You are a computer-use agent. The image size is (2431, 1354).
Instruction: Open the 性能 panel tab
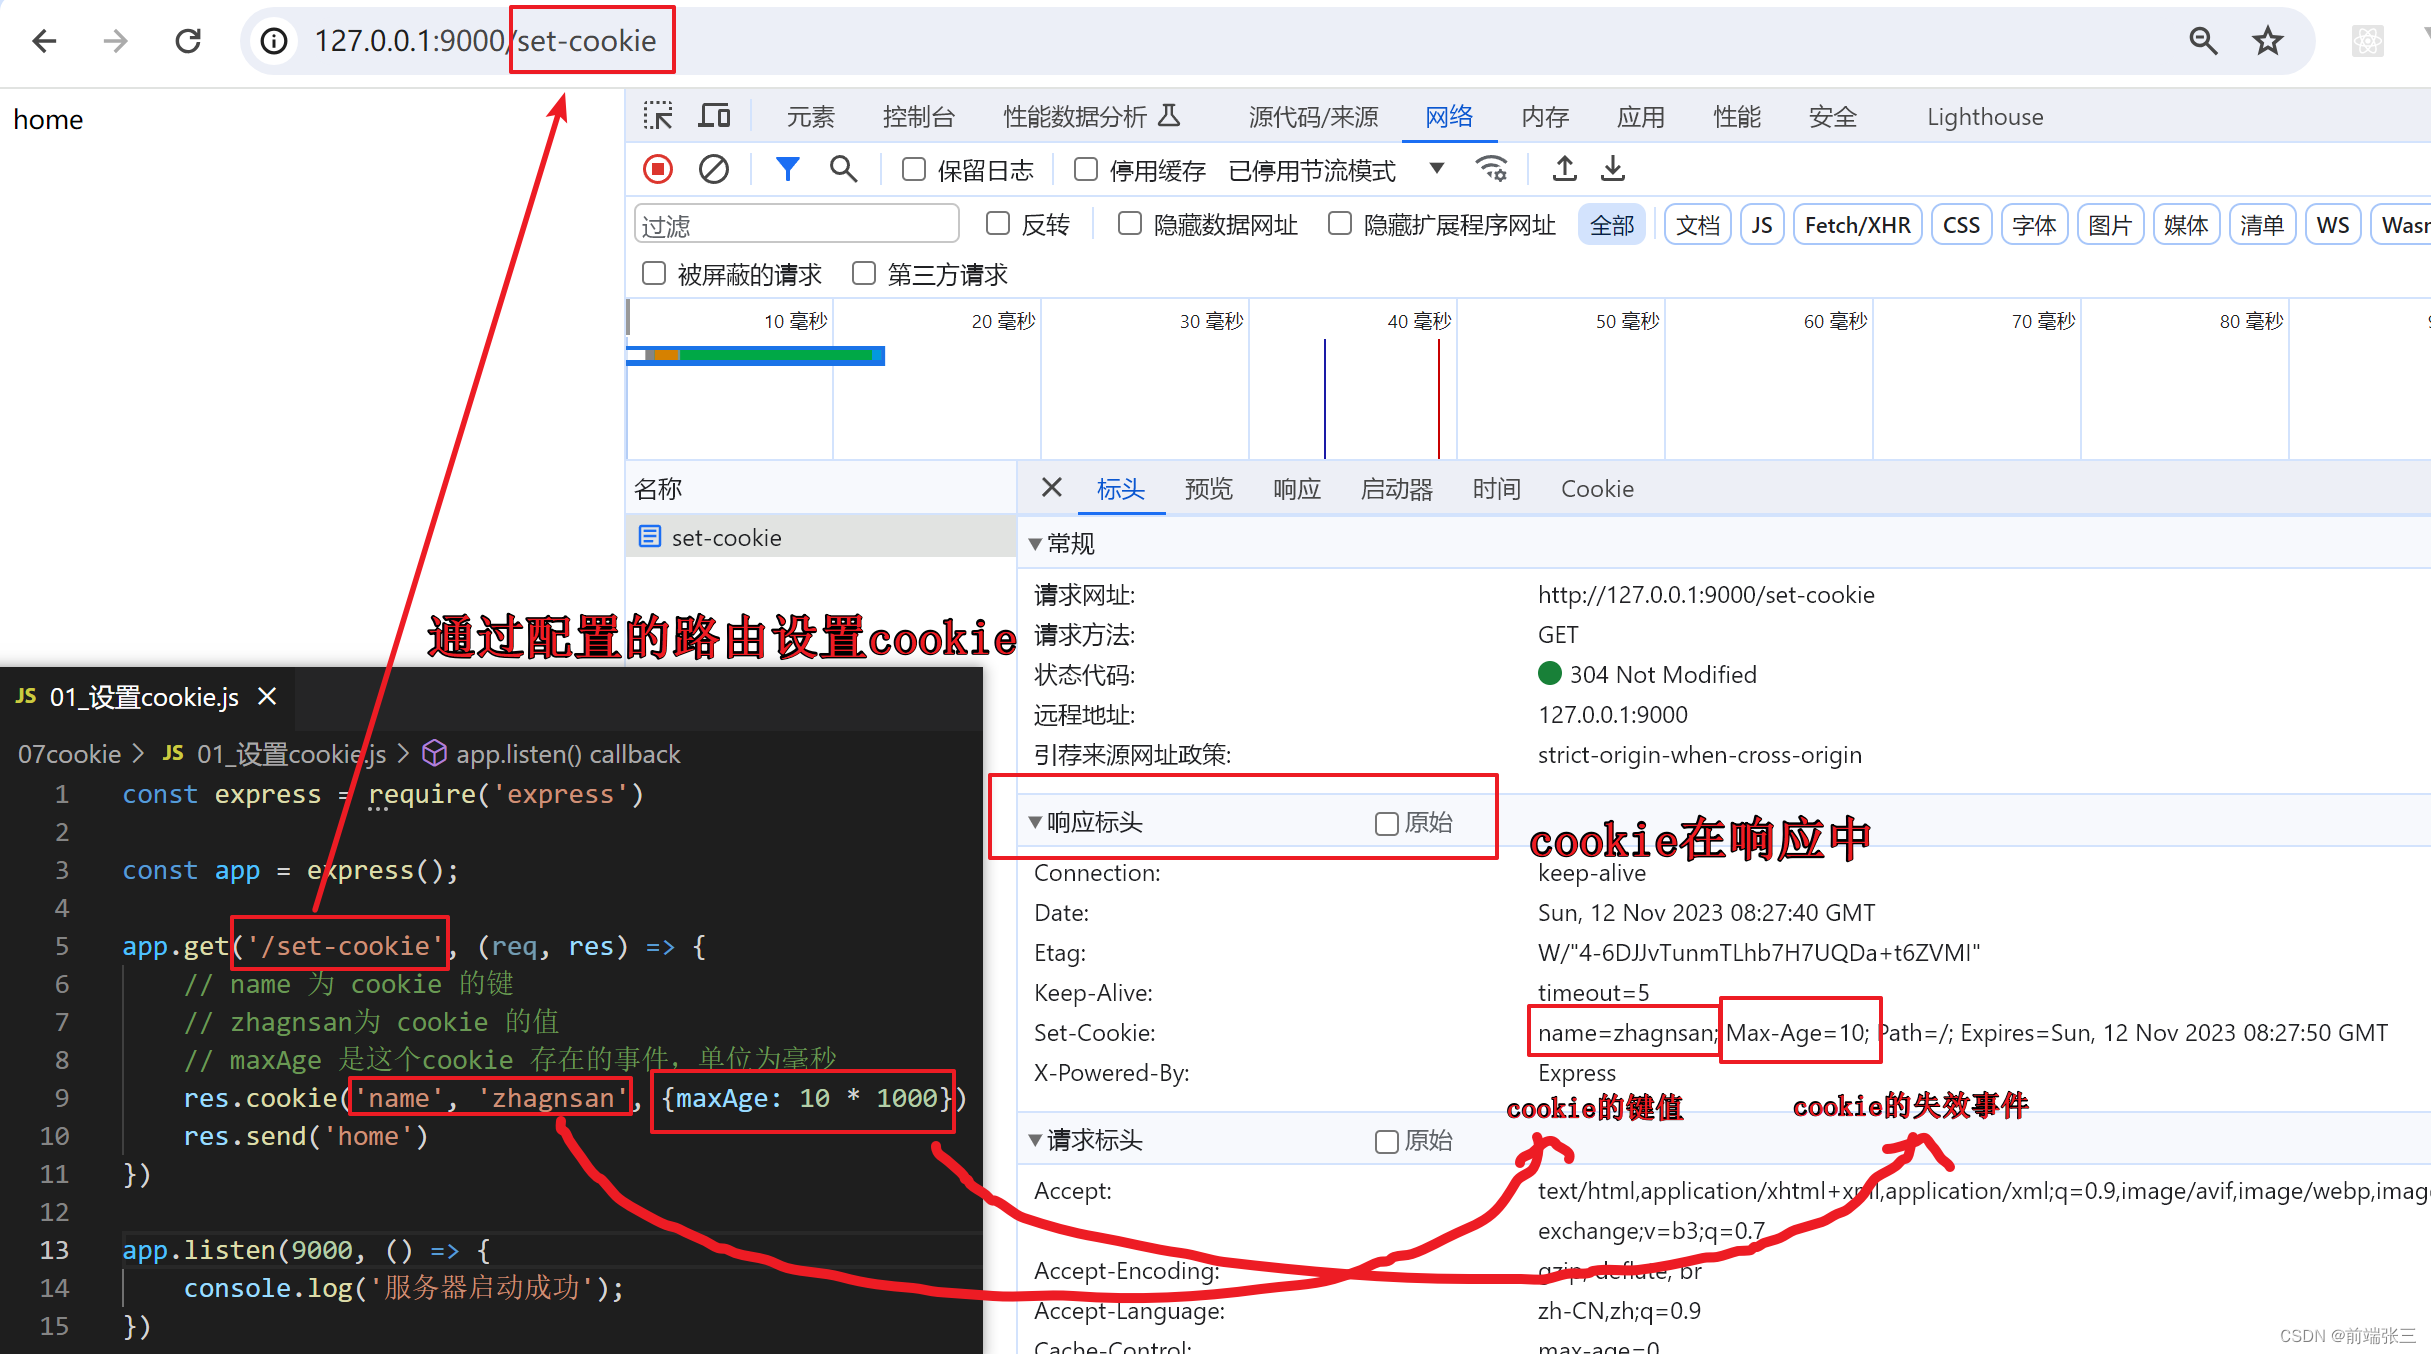pyautogui.click(x=1737, y=117)
